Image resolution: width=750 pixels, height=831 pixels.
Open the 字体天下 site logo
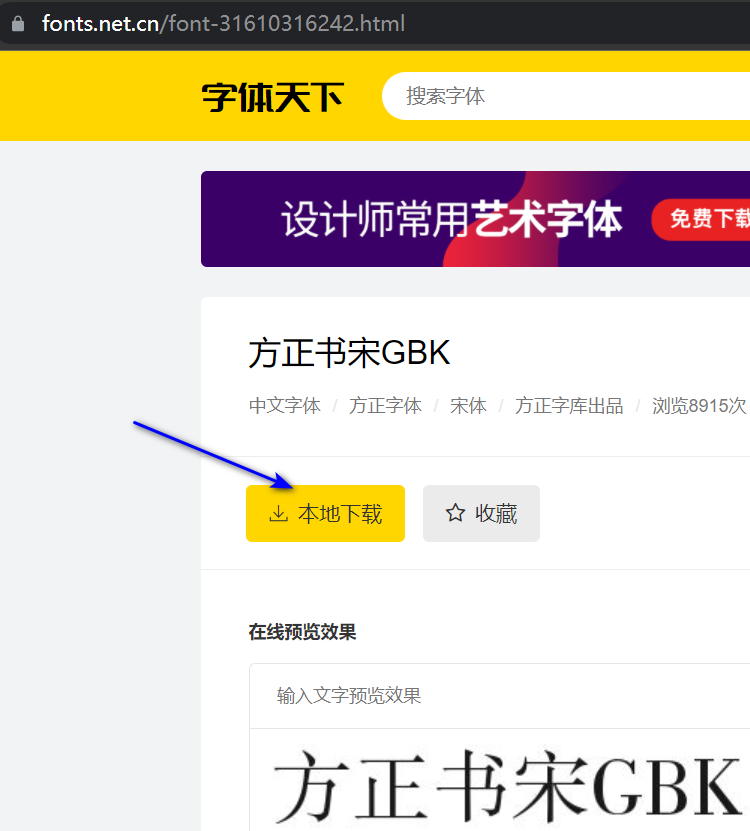tap(273, 97)
